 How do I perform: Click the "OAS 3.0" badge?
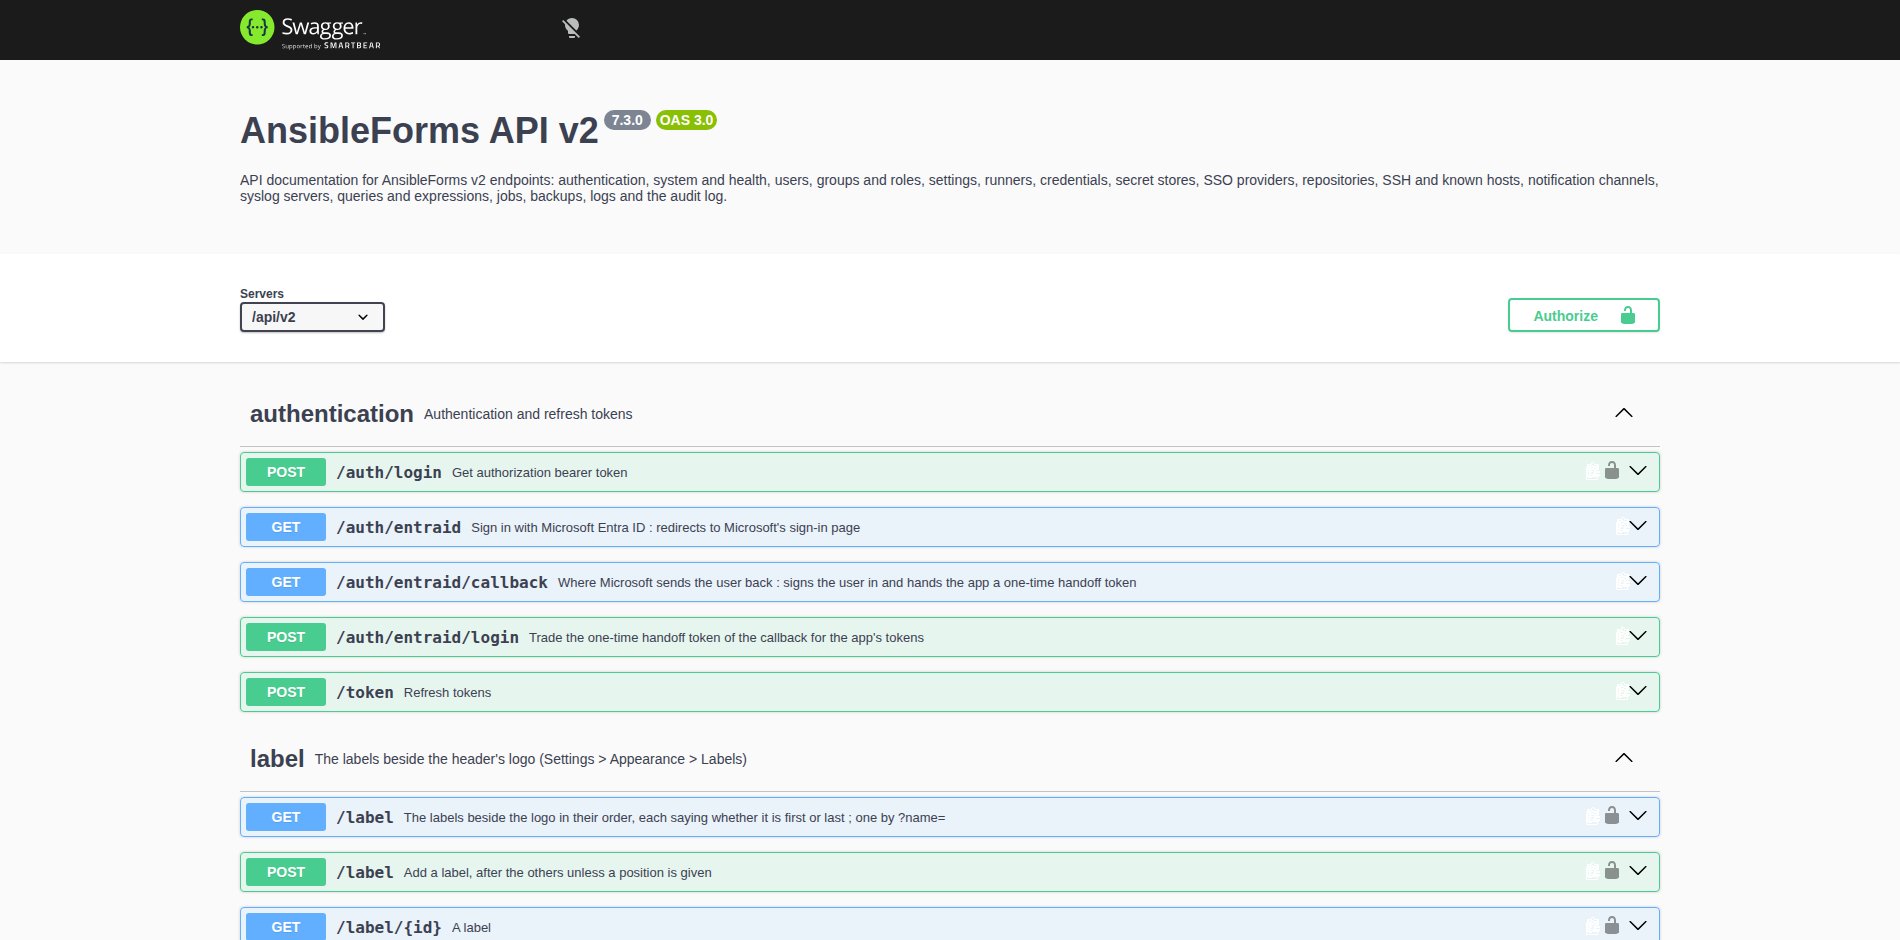tap(686, 120)
